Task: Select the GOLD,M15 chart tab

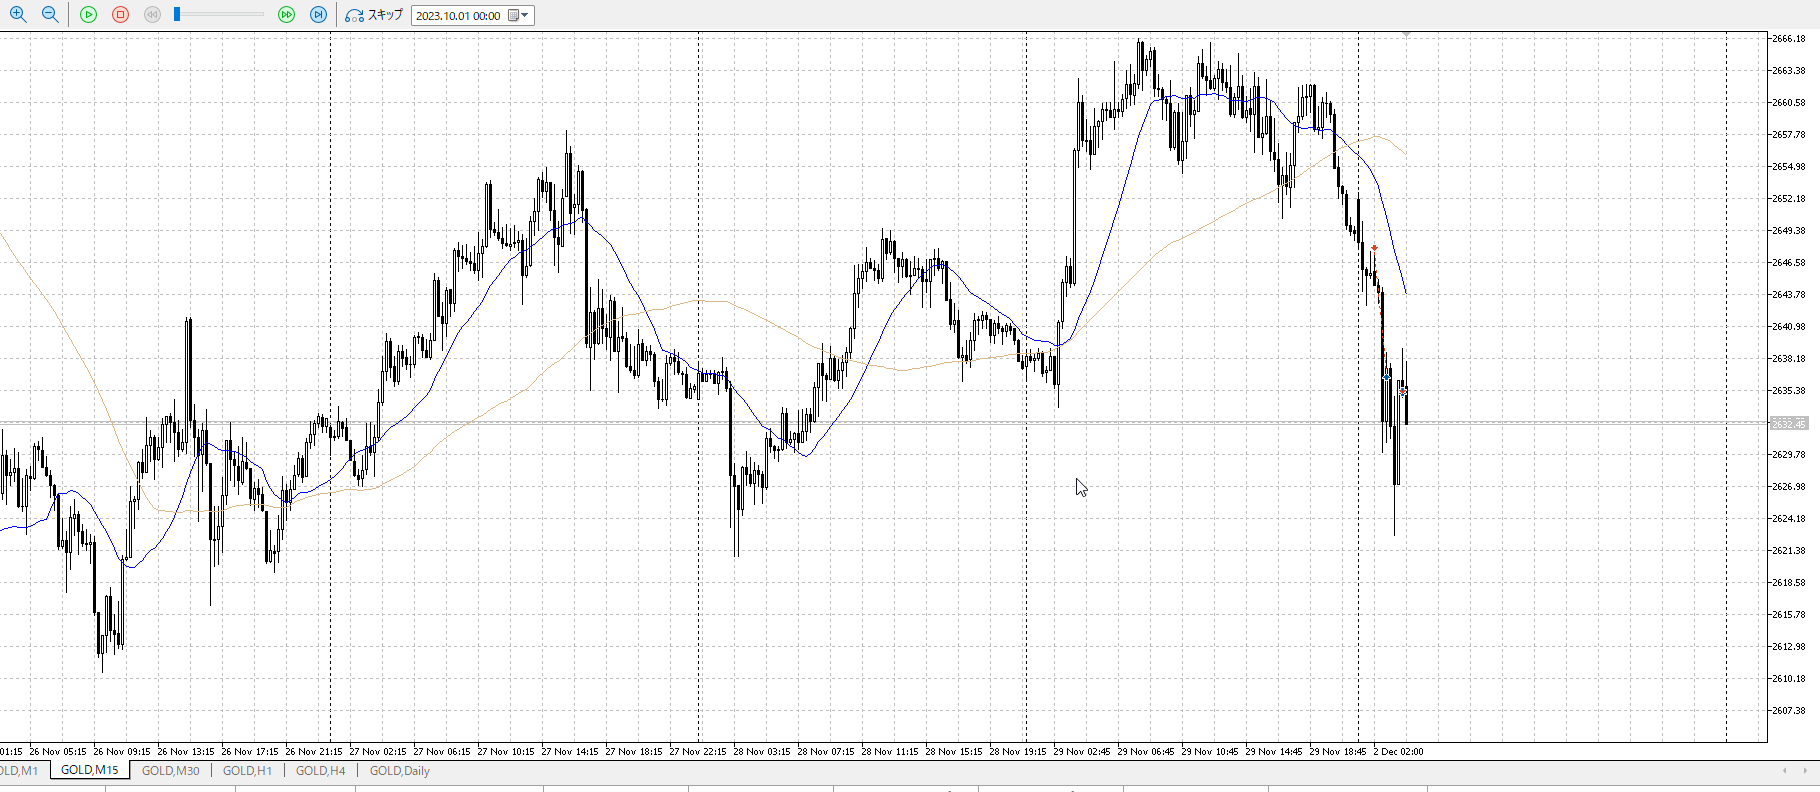Action: 89,771
